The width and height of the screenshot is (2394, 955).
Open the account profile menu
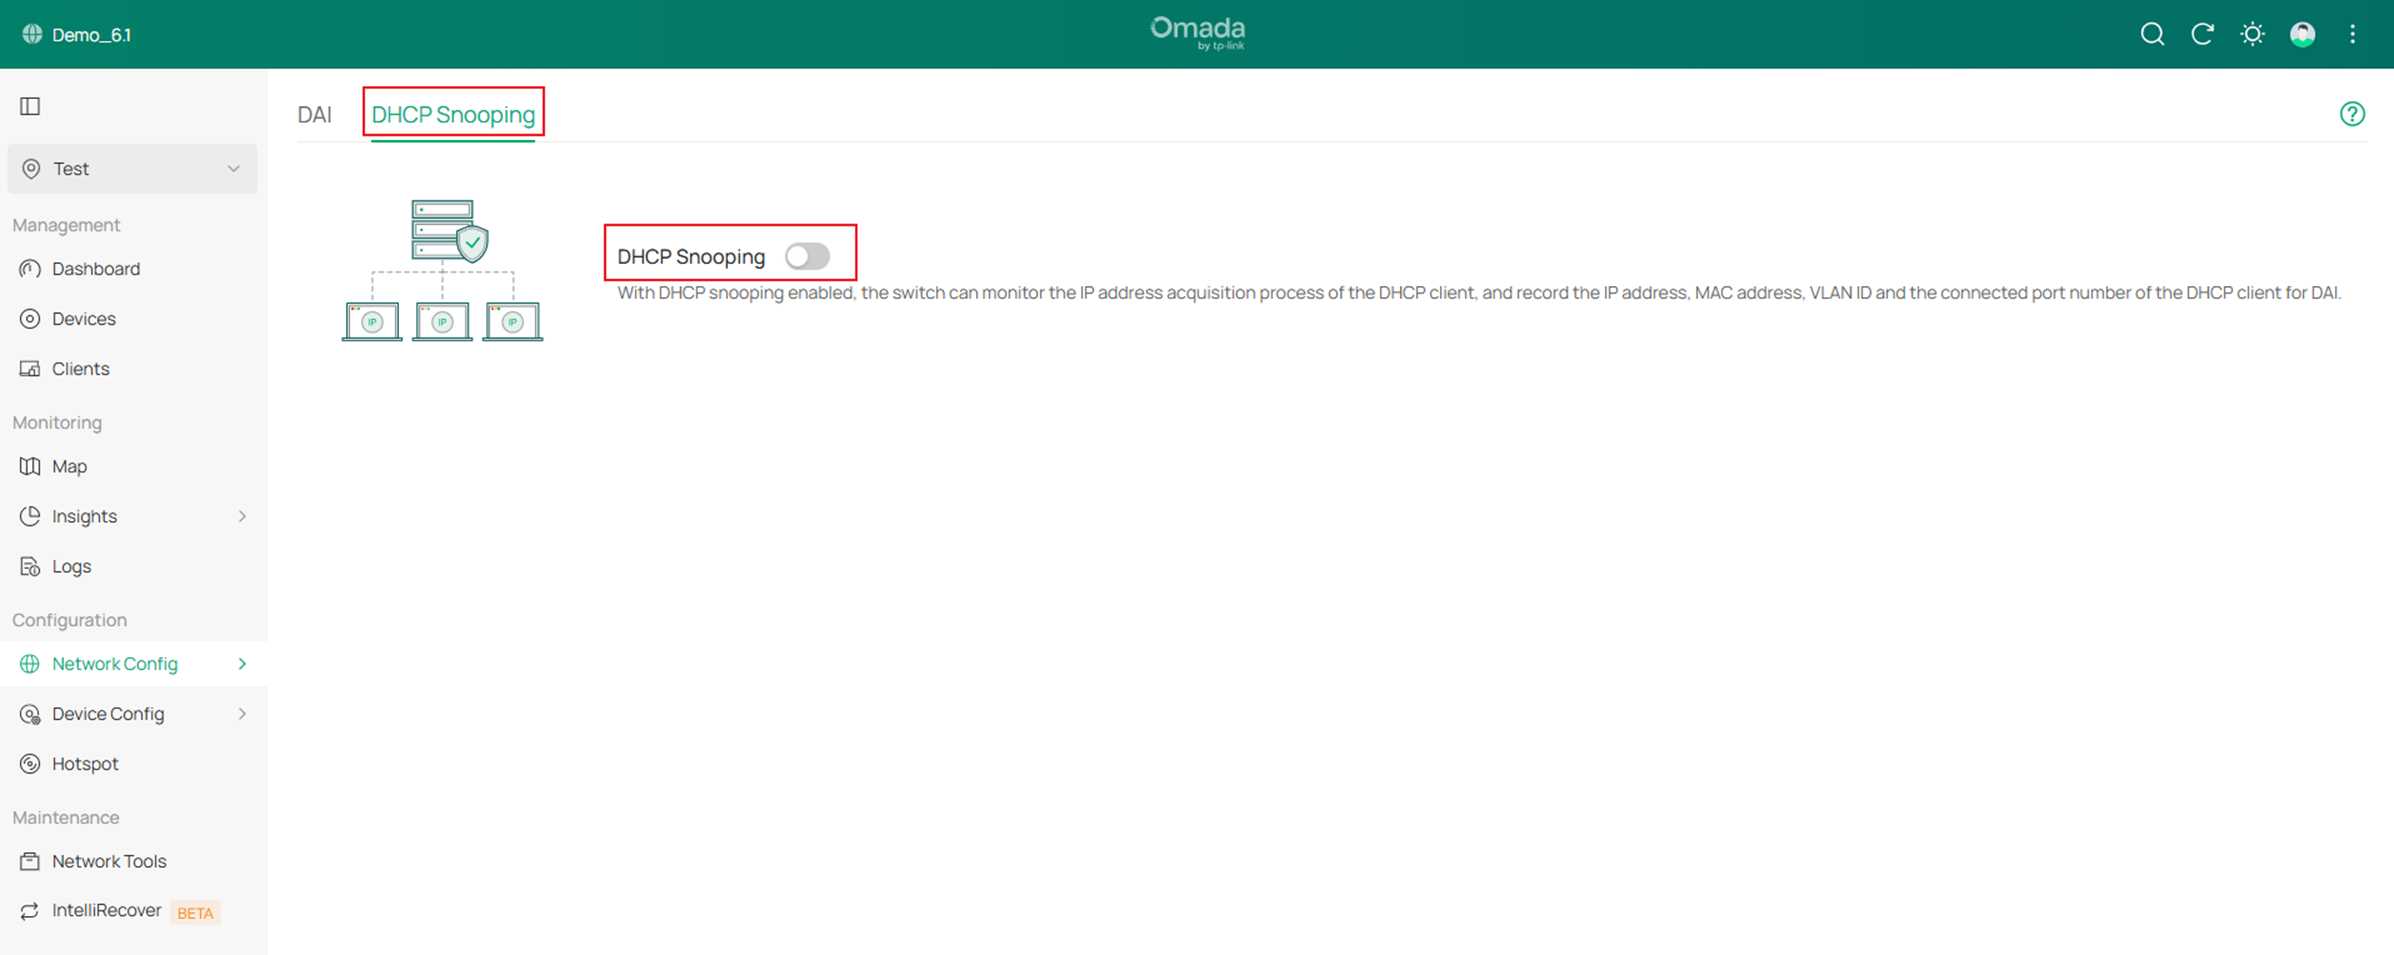click(2302, 33)
